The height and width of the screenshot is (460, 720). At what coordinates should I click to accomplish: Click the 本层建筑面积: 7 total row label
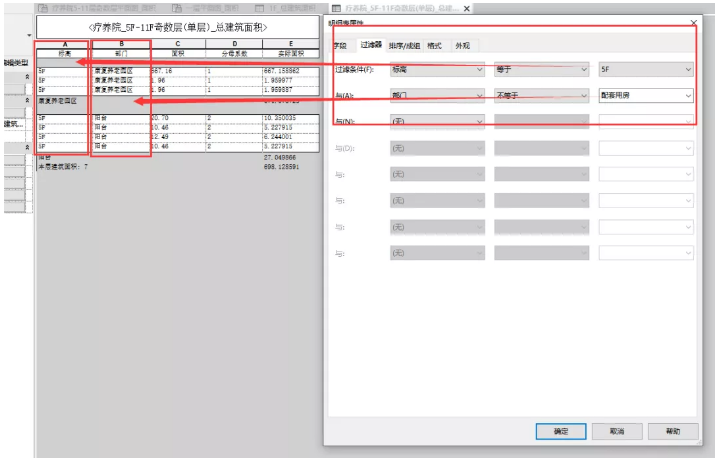click(x=63, y=167)
